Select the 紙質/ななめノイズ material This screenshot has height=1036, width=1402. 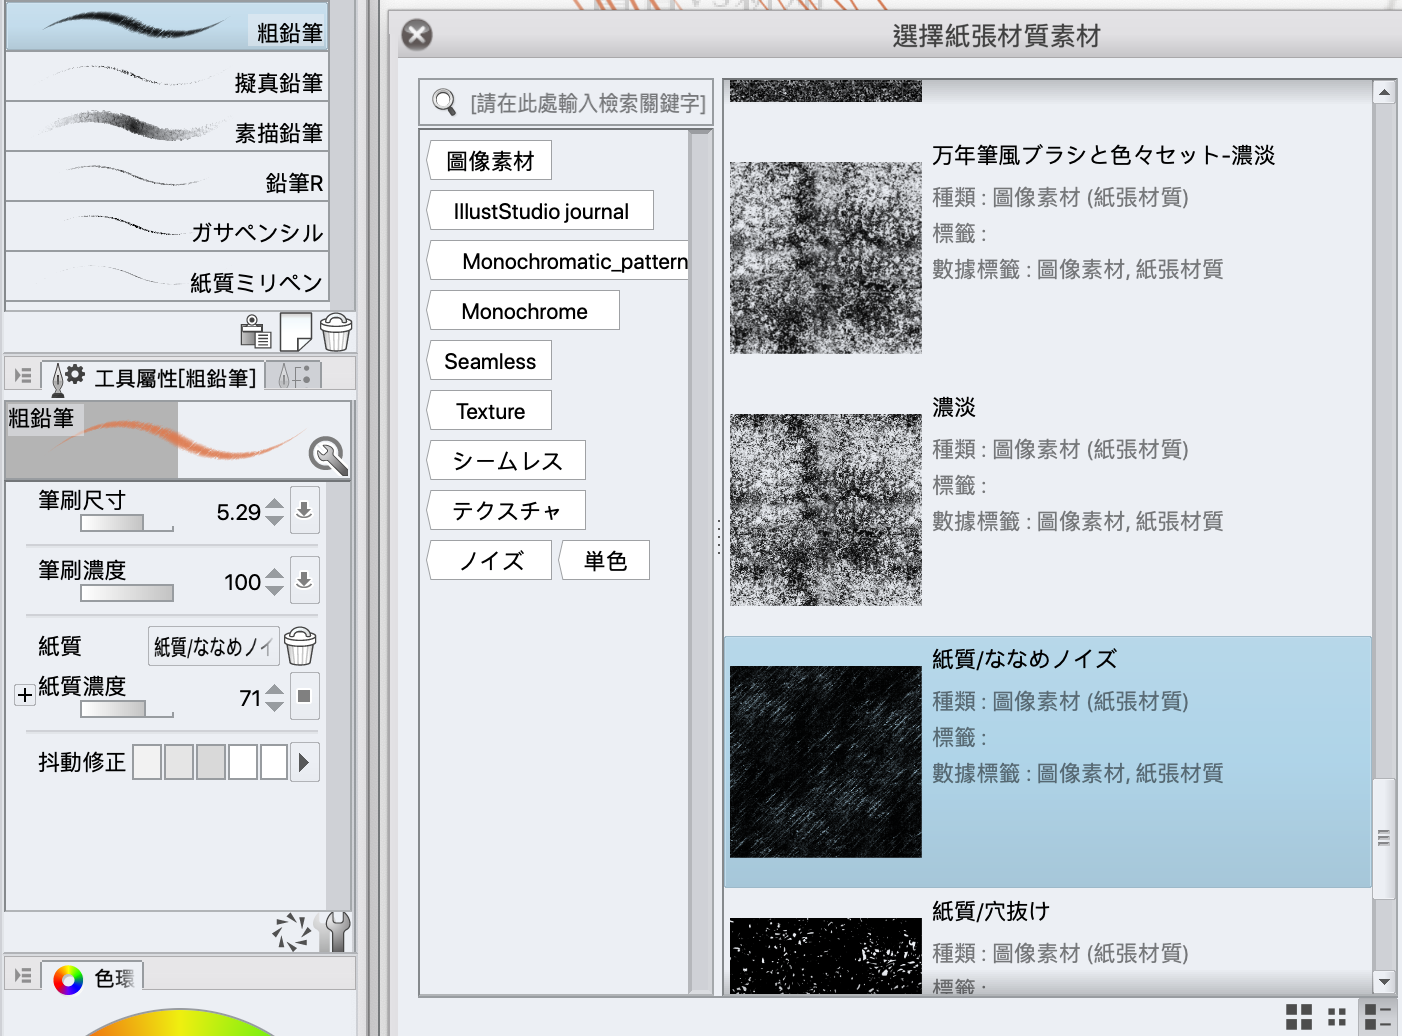(x=1047, y=762)
